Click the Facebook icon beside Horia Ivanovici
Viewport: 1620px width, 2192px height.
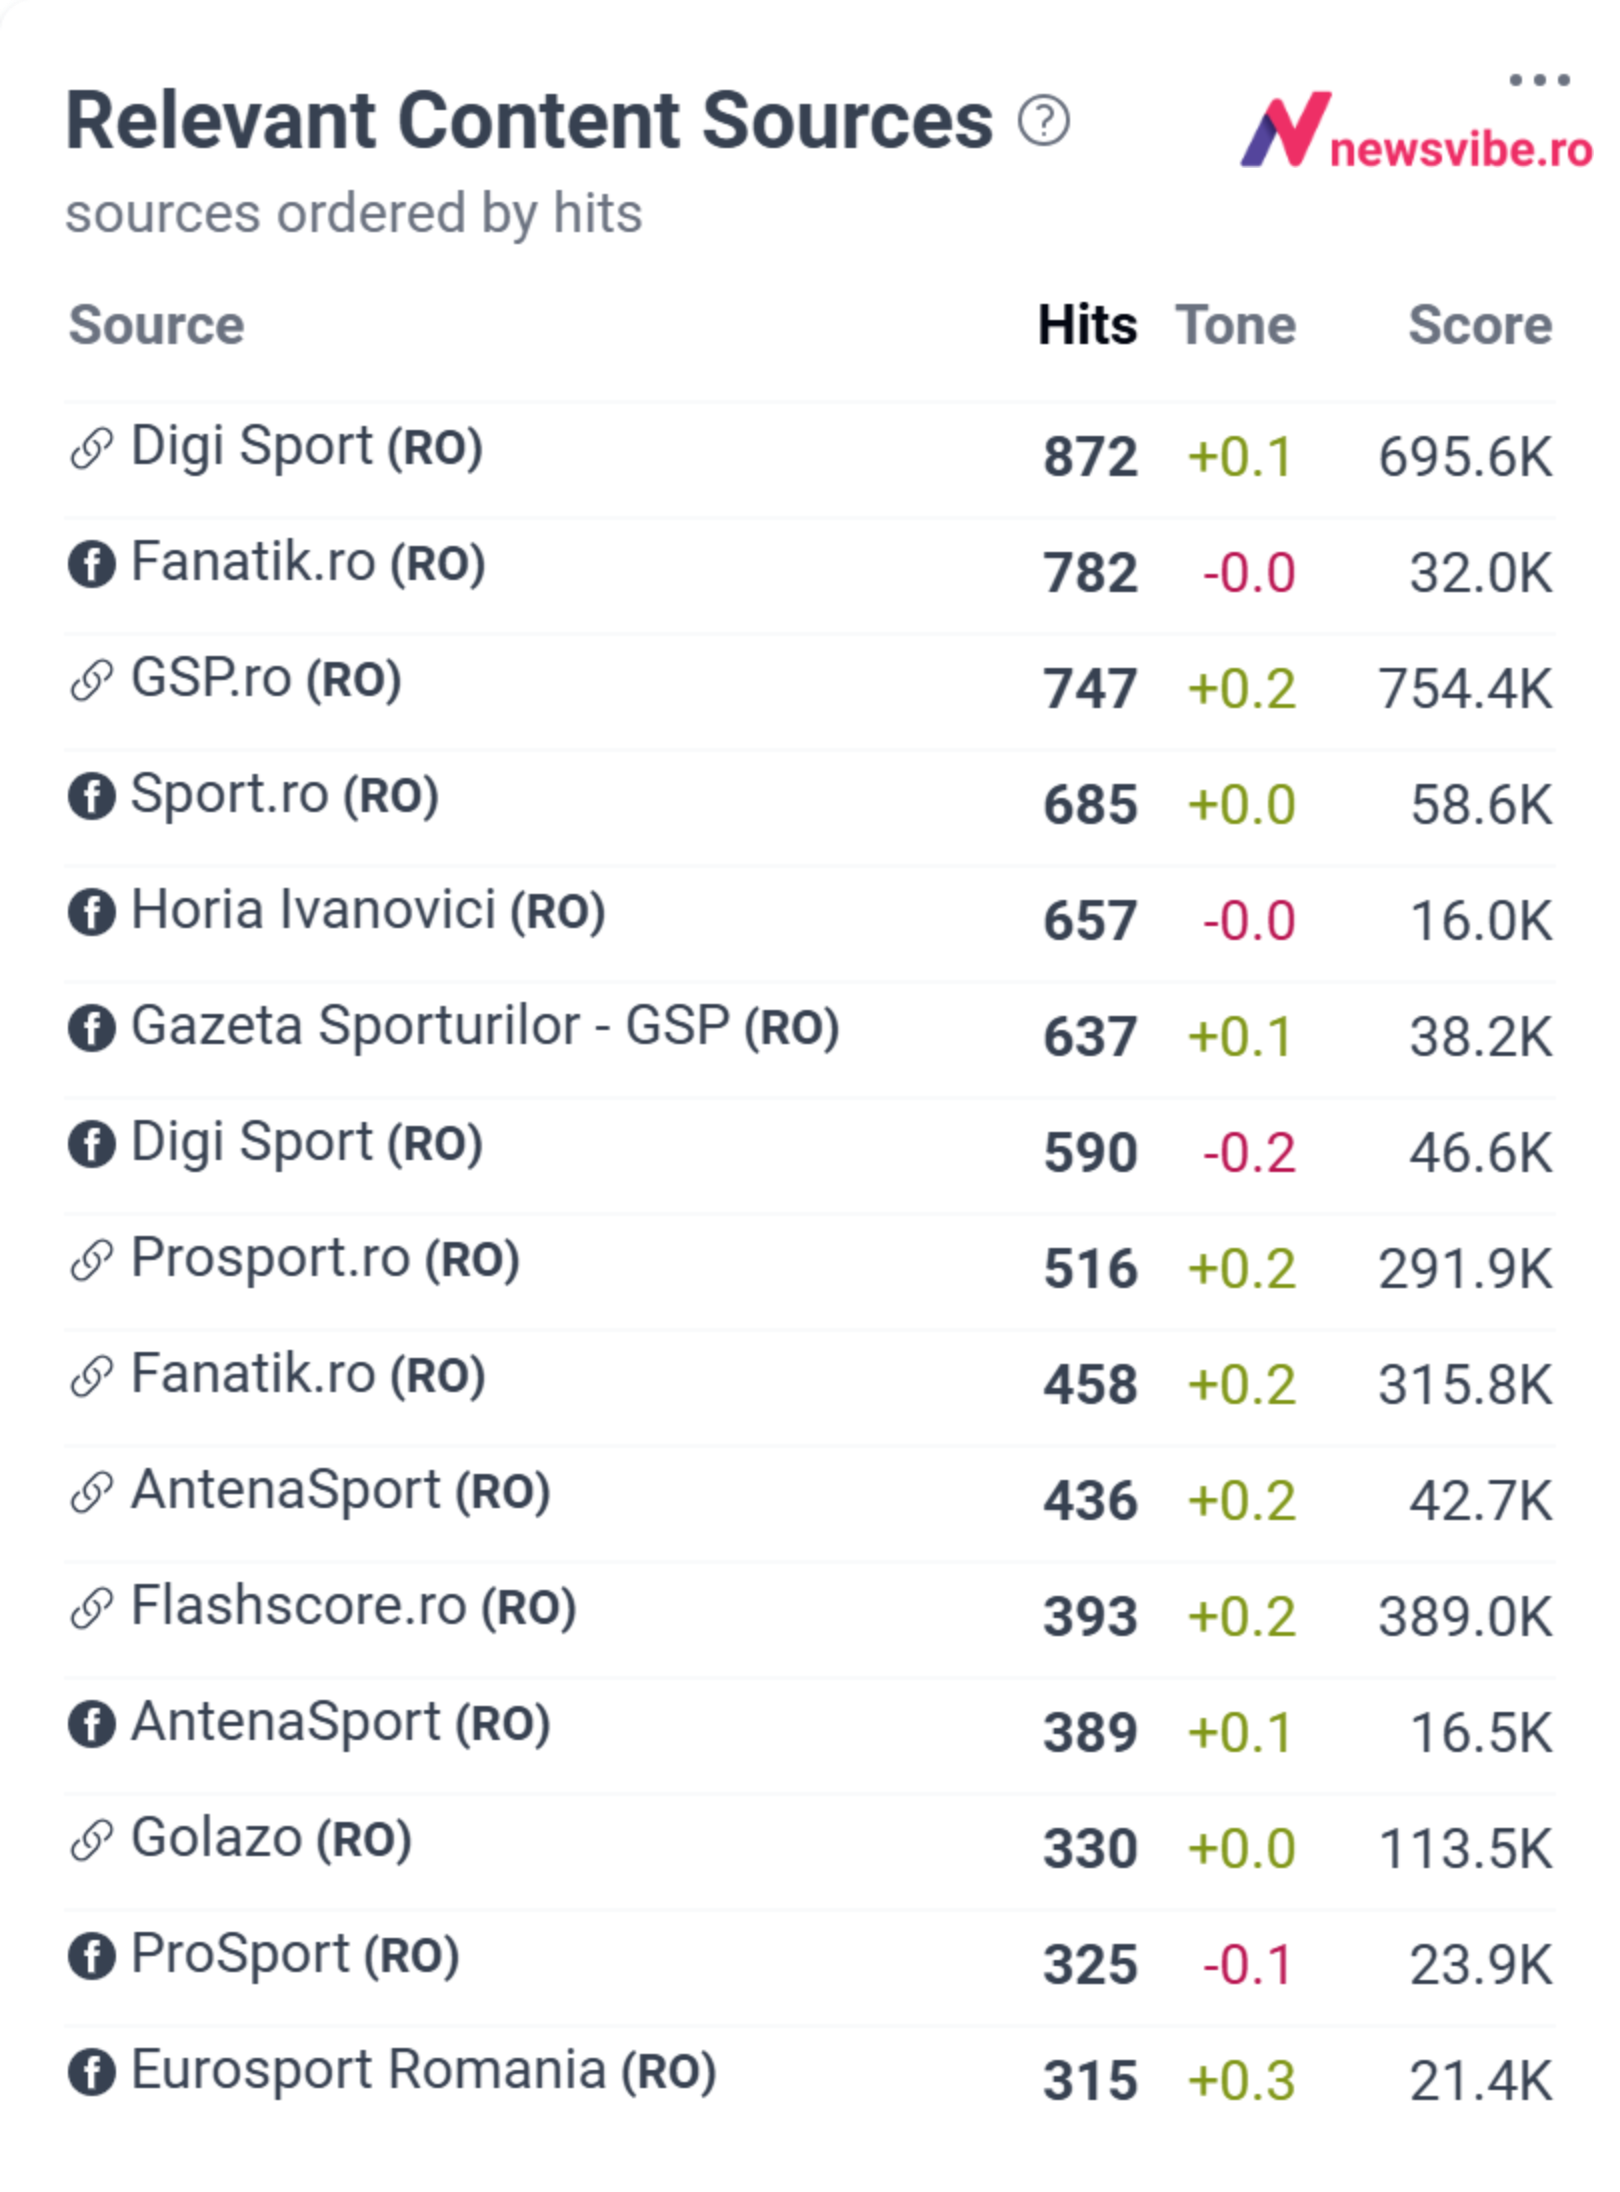(91, 912)
